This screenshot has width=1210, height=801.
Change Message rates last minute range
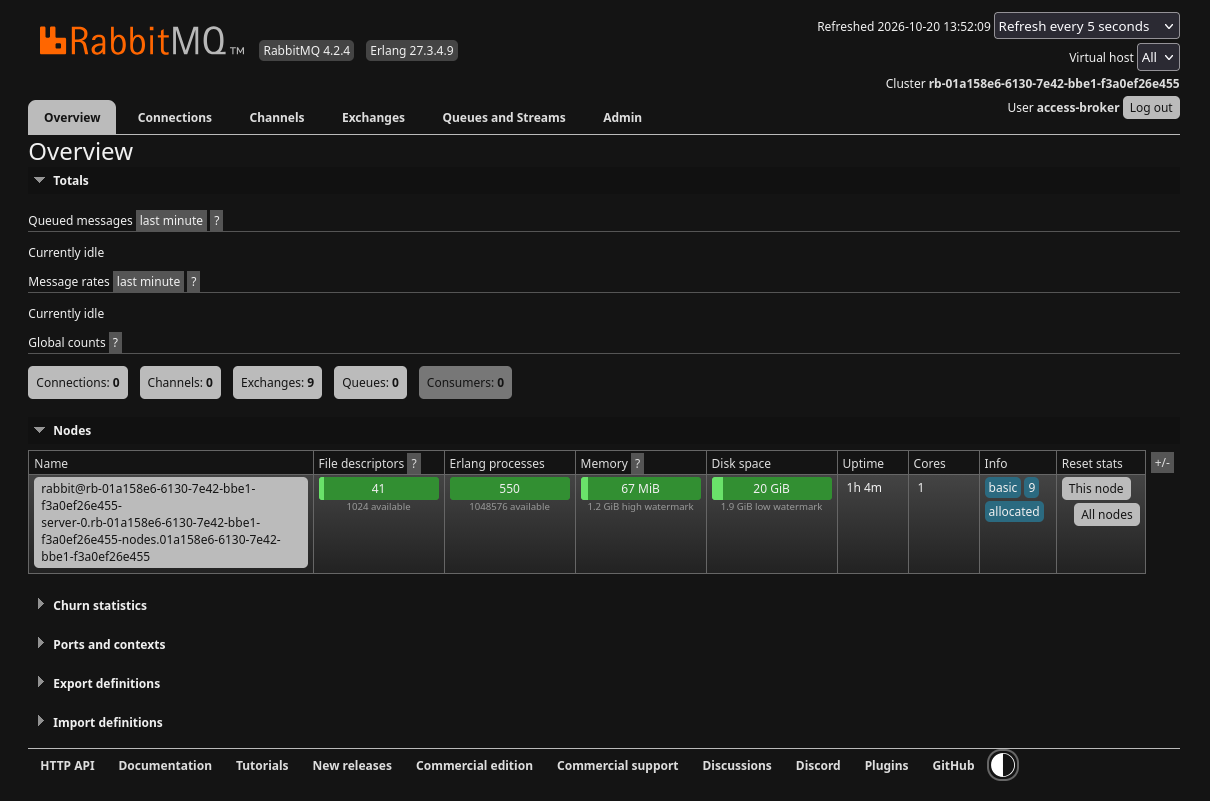149,282
